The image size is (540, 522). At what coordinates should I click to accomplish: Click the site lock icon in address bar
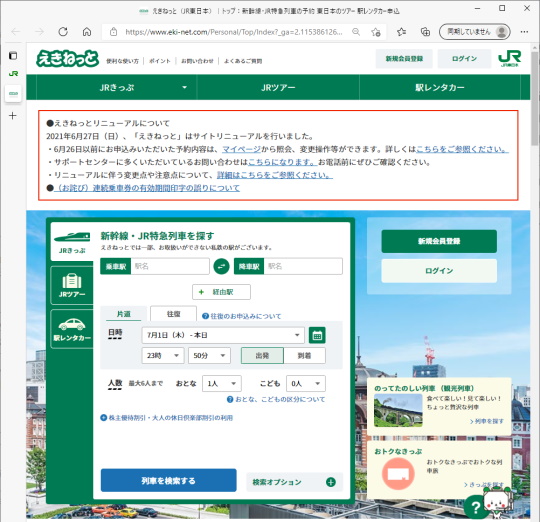coord(113,32)
